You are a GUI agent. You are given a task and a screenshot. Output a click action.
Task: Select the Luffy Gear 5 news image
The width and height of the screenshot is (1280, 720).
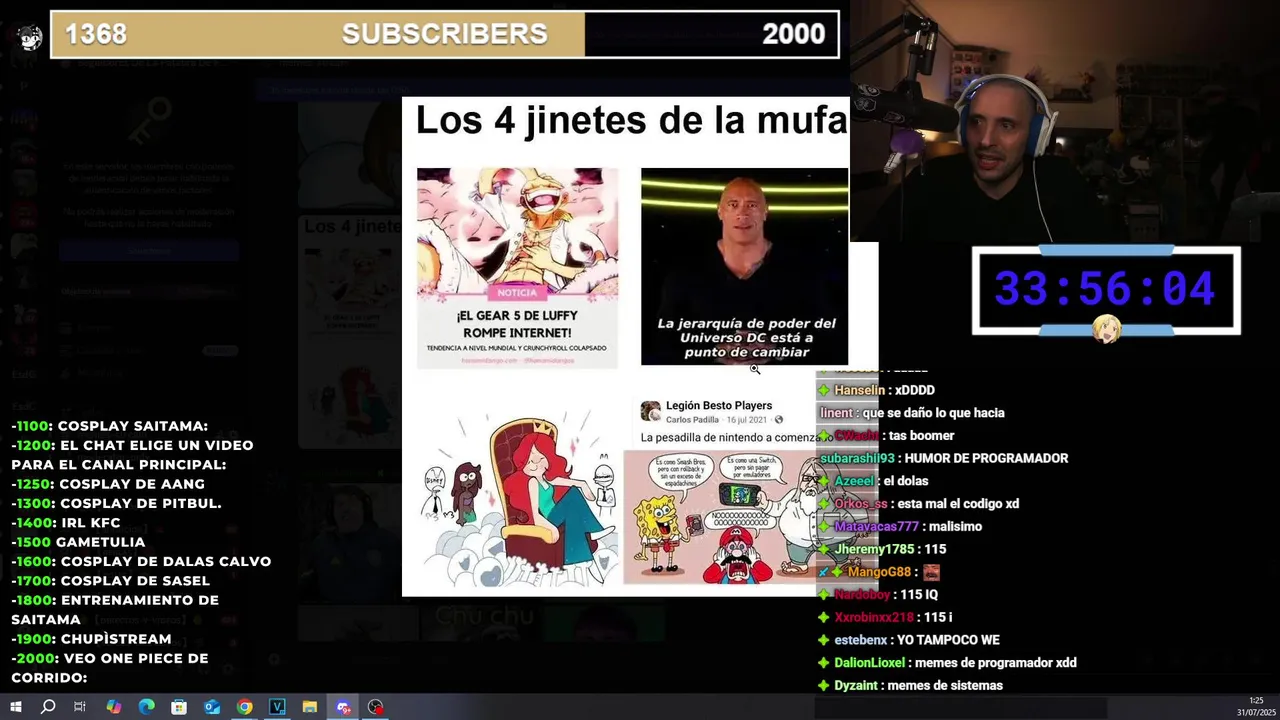coord(517,268)
